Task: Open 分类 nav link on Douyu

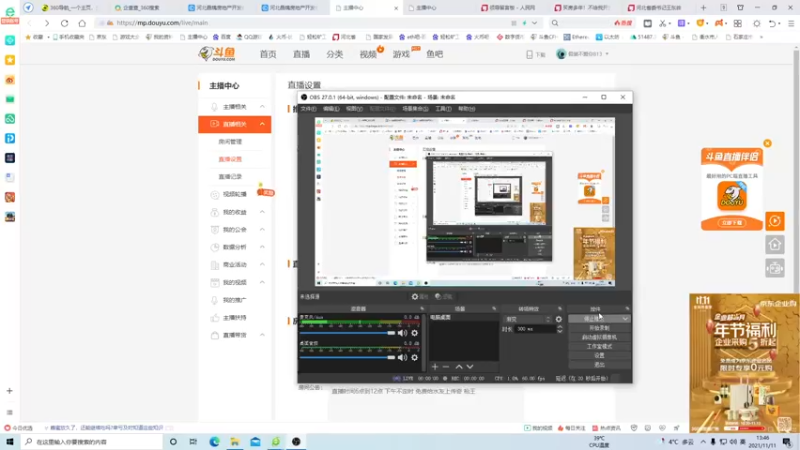Action: (335, 54)
